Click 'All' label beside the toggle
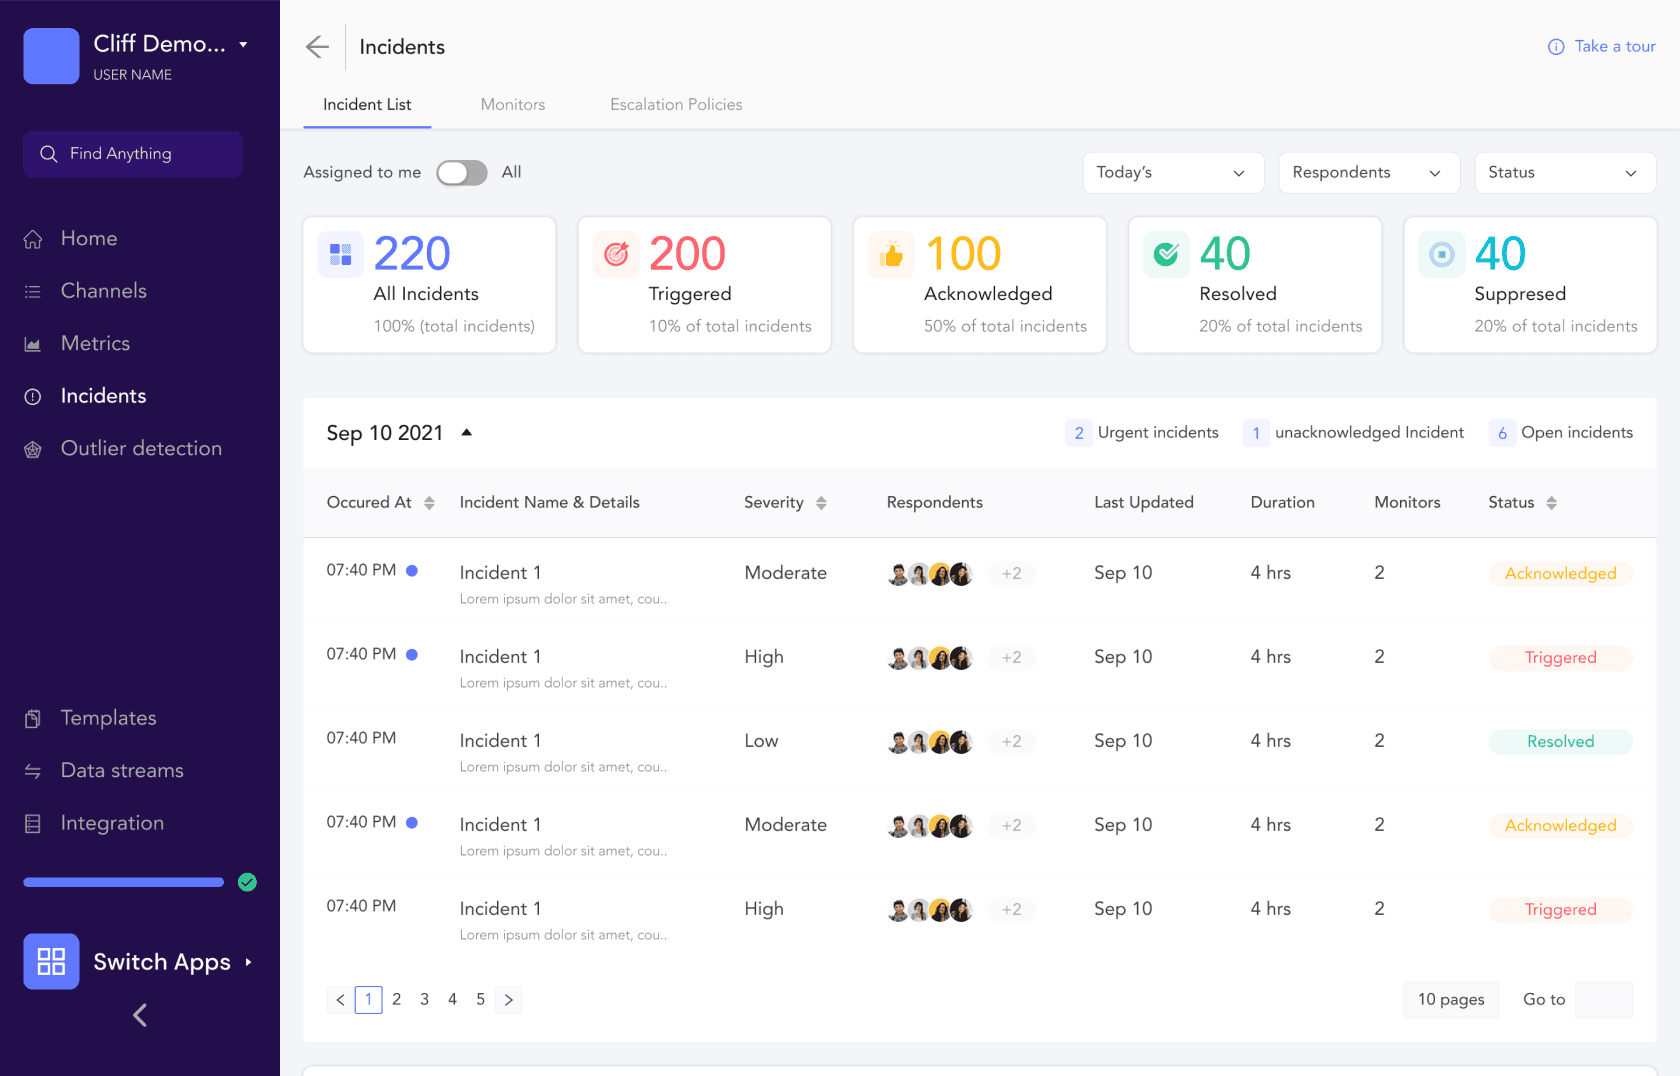The image size is (1680, 1076). 511,173
